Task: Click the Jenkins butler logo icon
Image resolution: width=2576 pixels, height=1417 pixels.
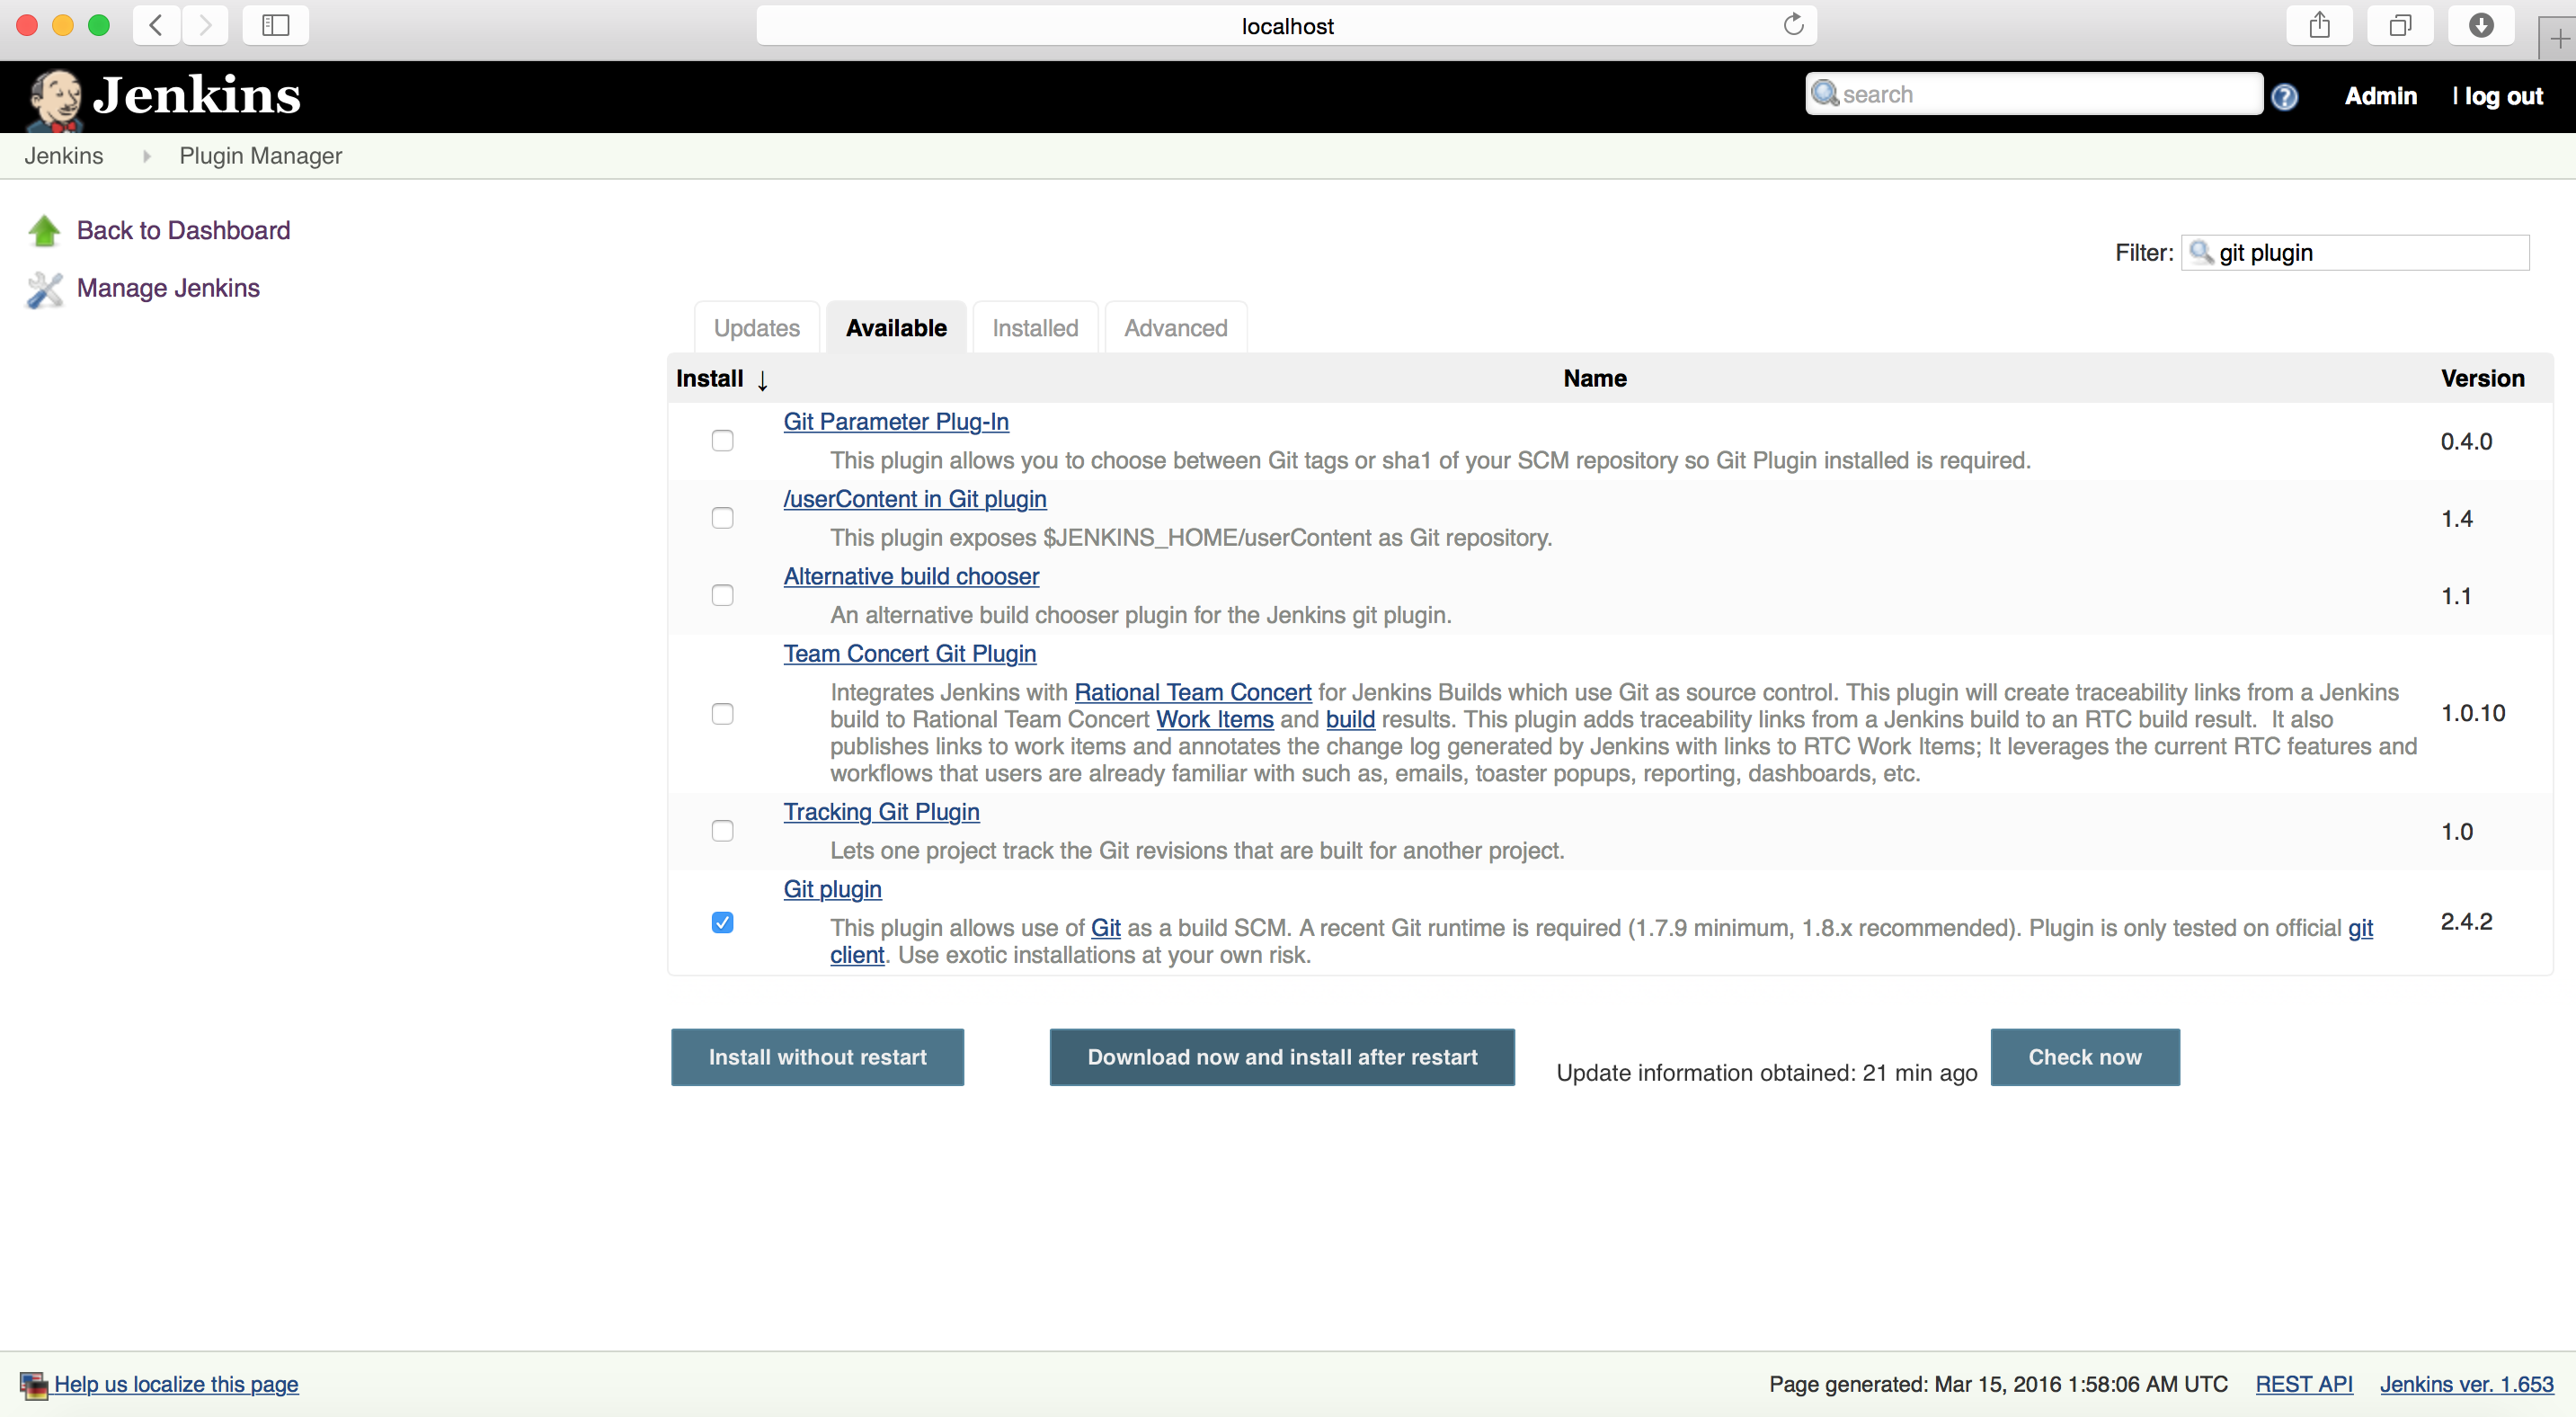Action: coord(55,100)
